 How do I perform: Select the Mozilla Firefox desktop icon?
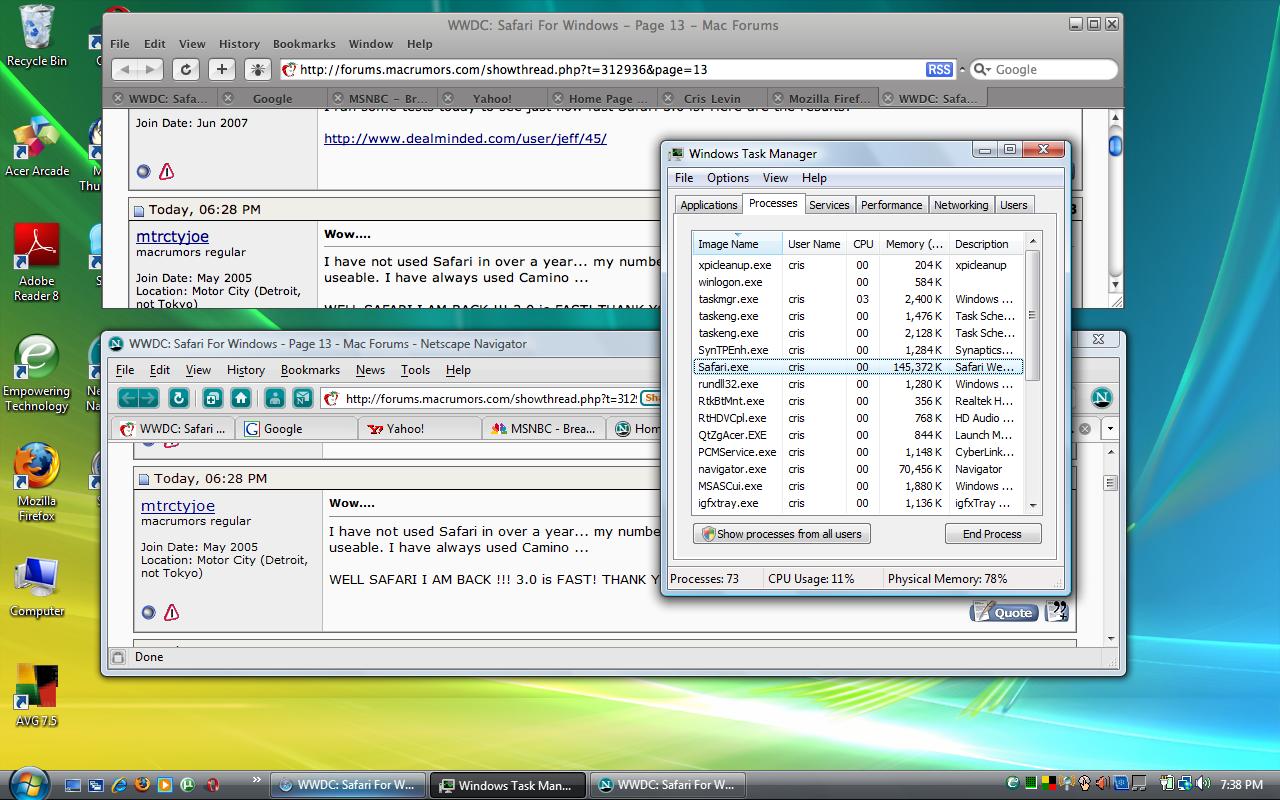[37, 483]
